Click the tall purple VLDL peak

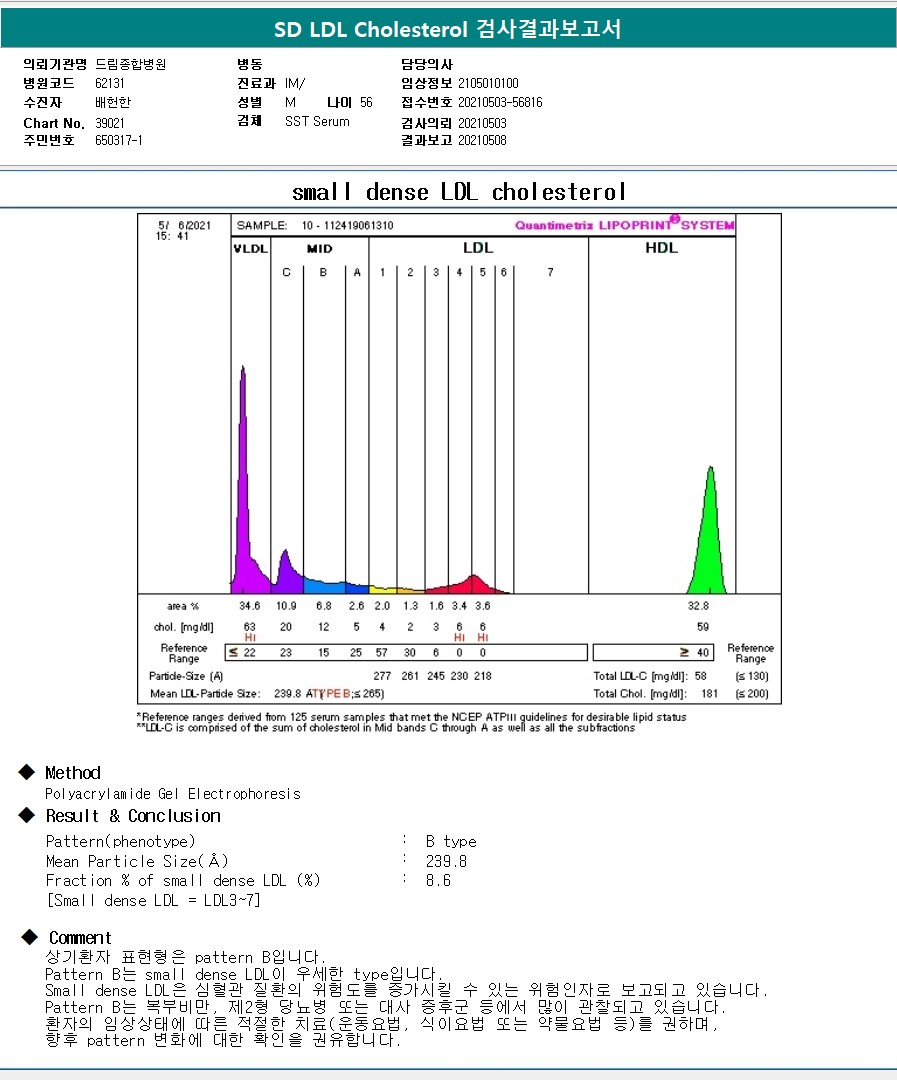tap(243, 482)
